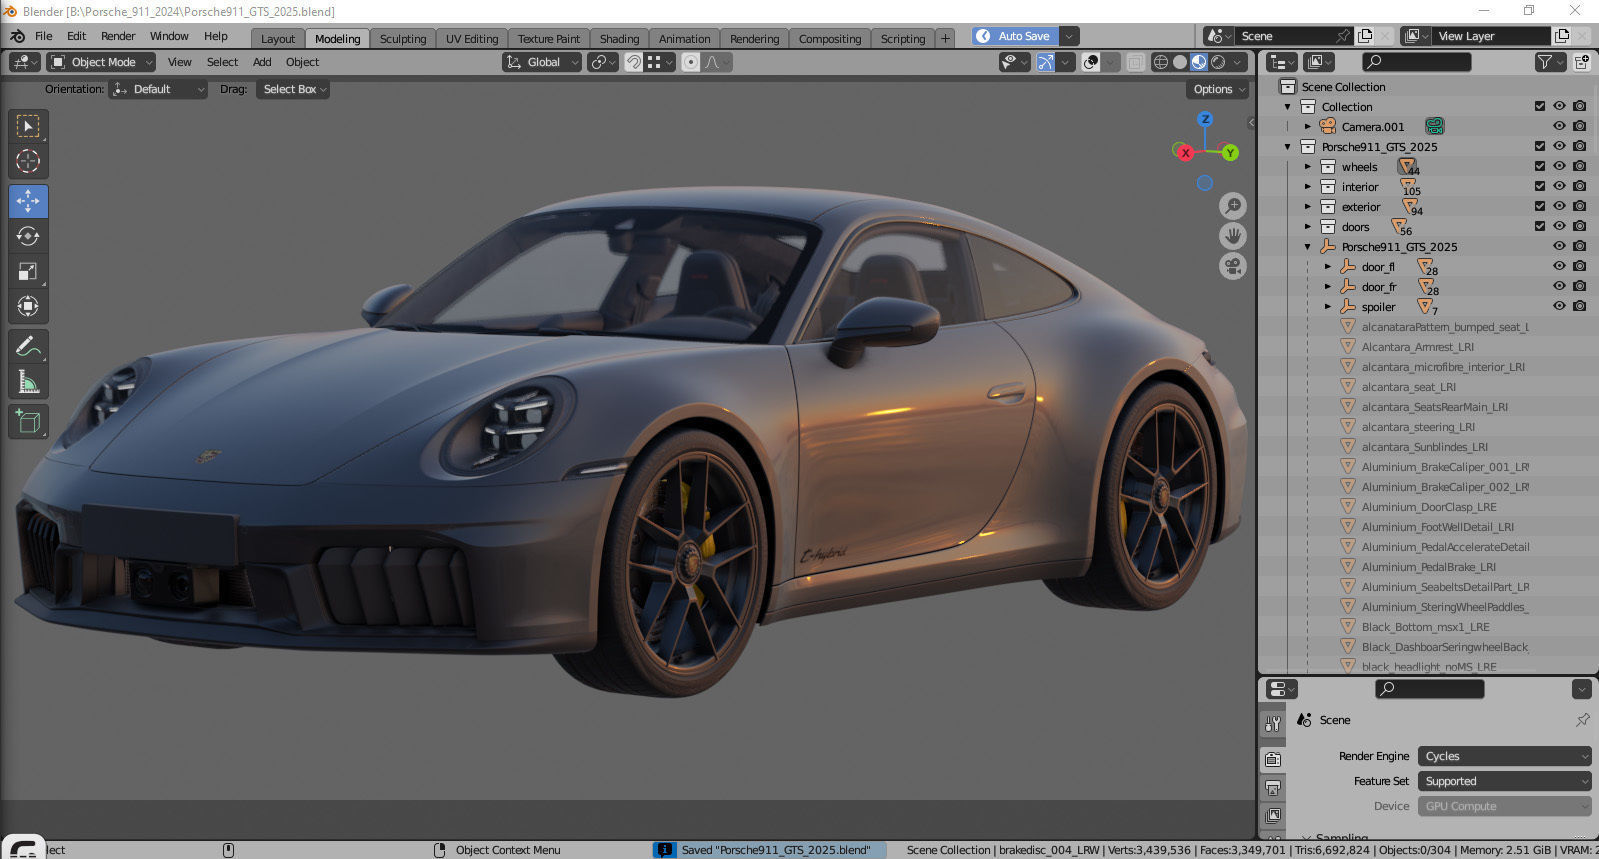Click the new scene button

(x=1365, y=36)
